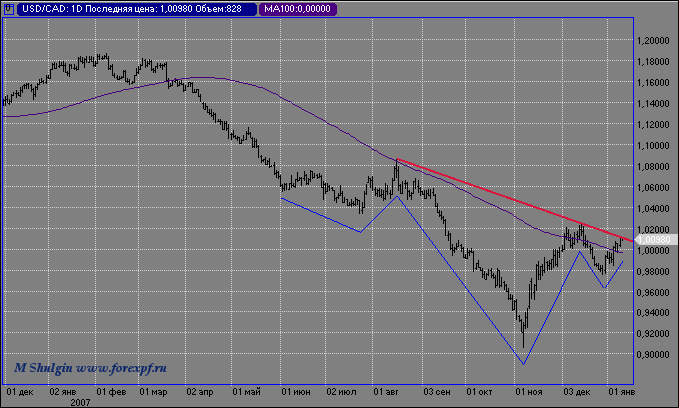Click the 0,96000 price axis label
Viewport: 679px width, 408px height.
point(654,292)
